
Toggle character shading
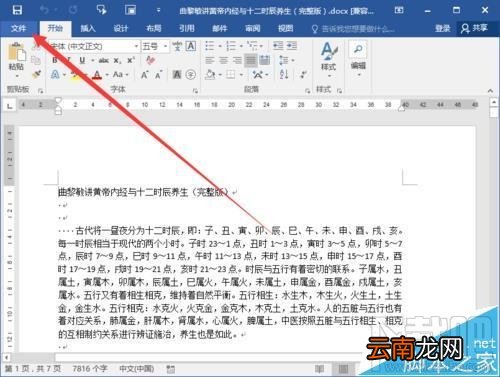click(x=177, y=74)
